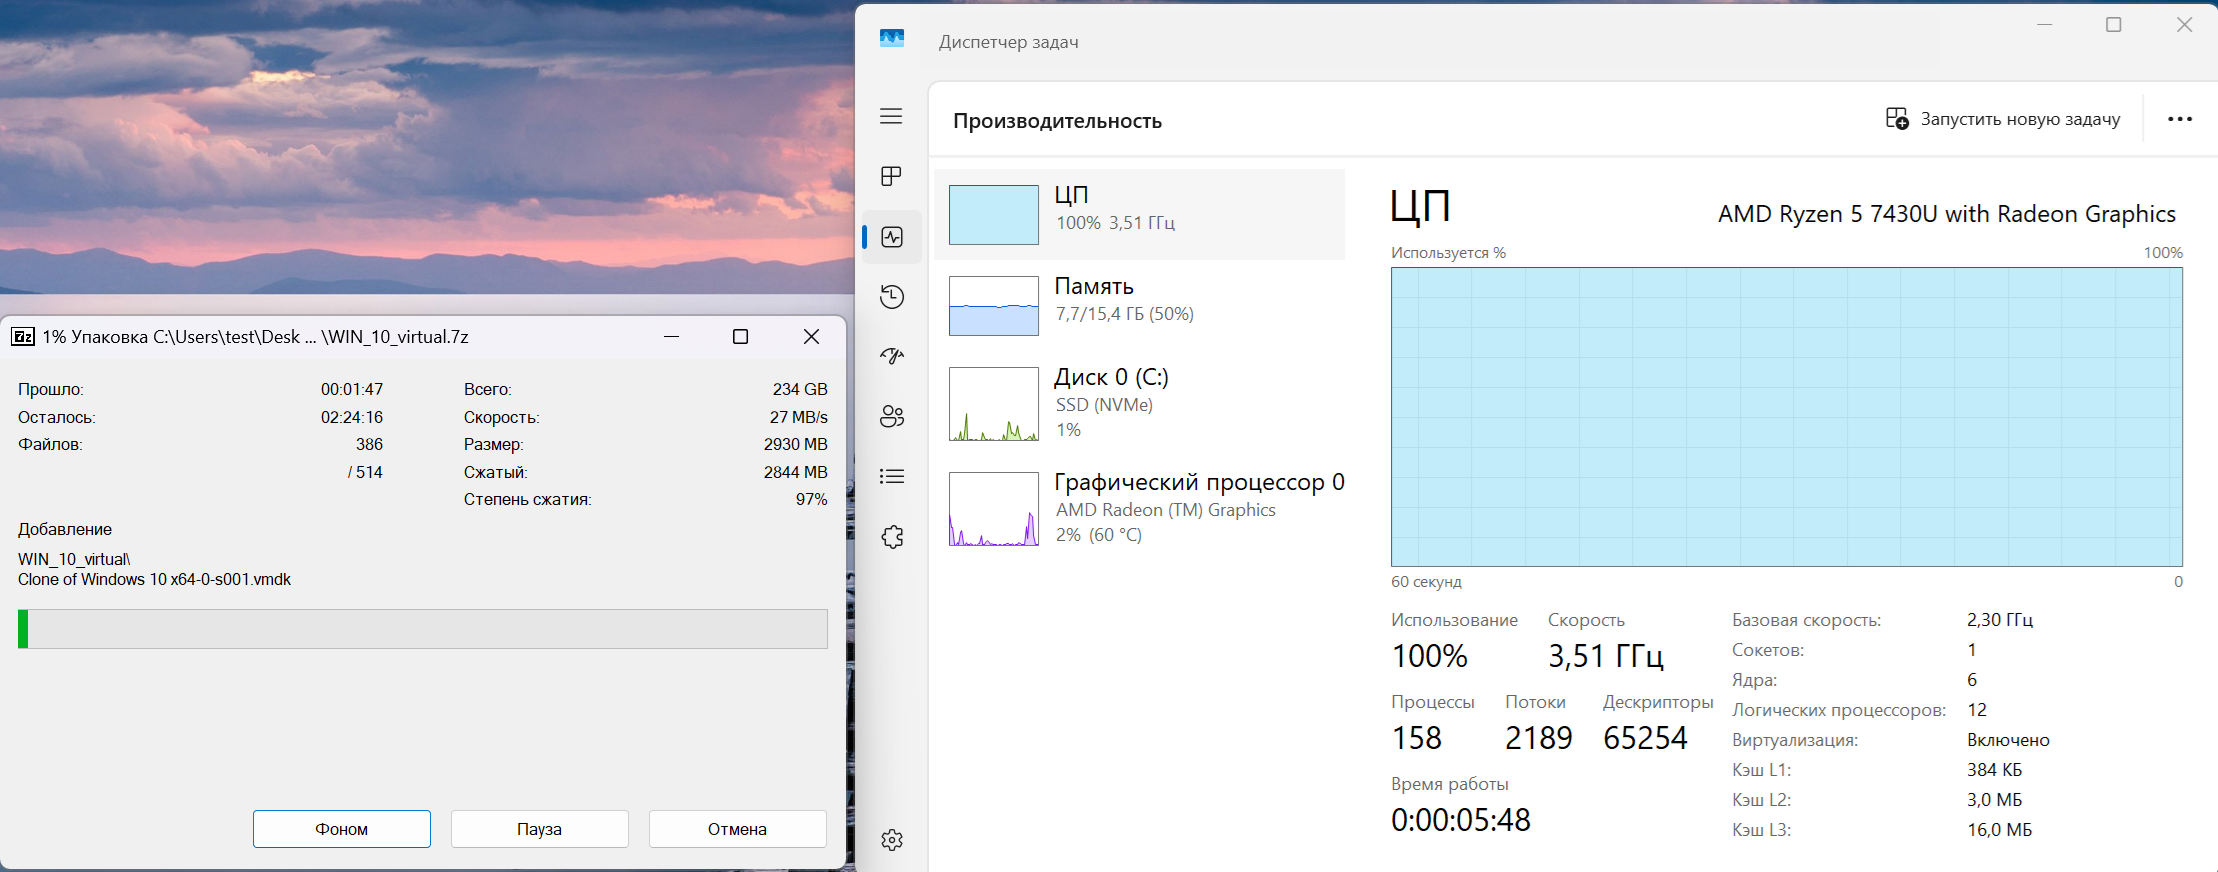2218x872 pixels.
Task: Click the Производительность page heading
Action: tap(1057, 121)
